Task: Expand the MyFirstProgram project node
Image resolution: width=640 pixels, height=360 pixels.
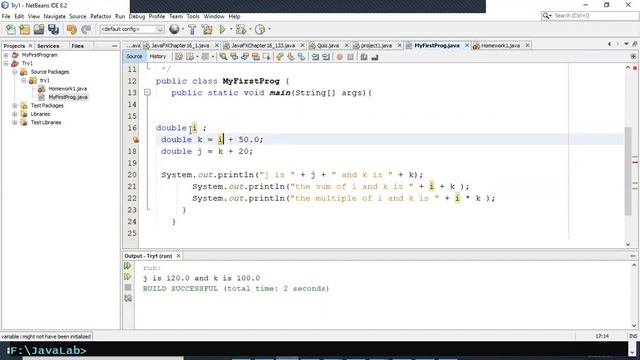Action: (6, 55)
